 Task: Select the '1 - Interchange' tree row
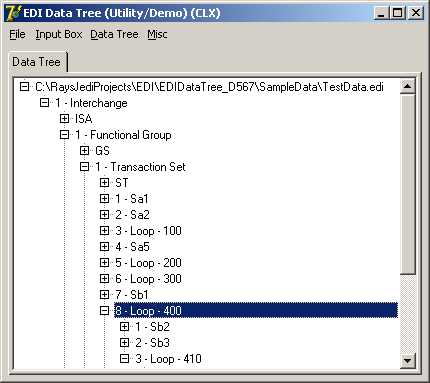(91, 103)
